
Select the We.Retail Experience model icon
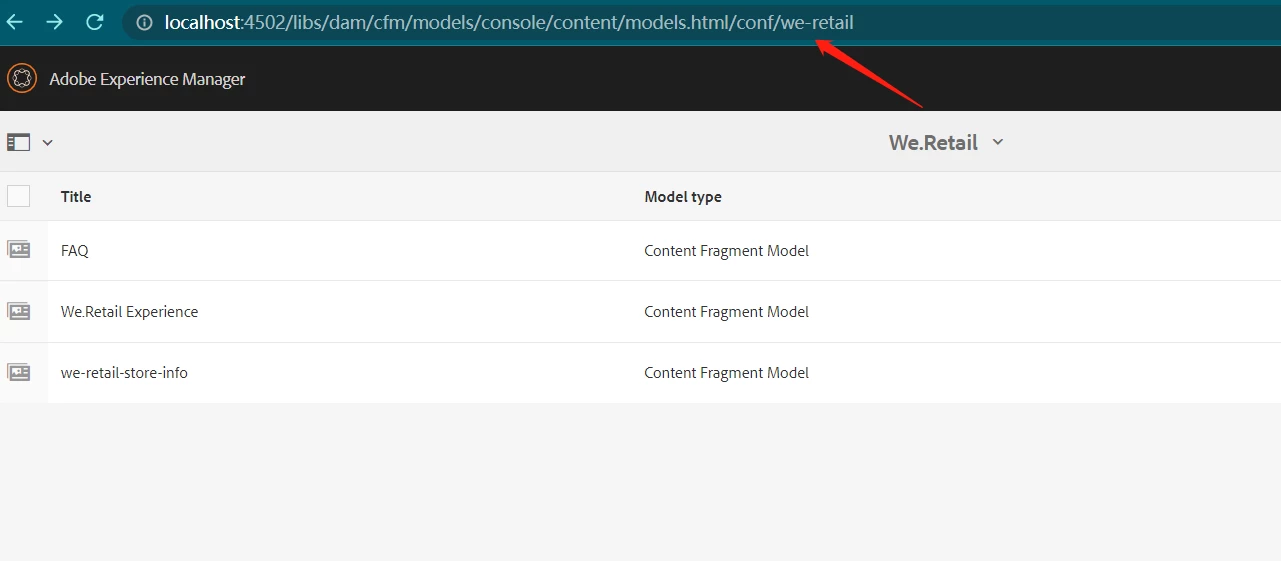coord(18,311)
